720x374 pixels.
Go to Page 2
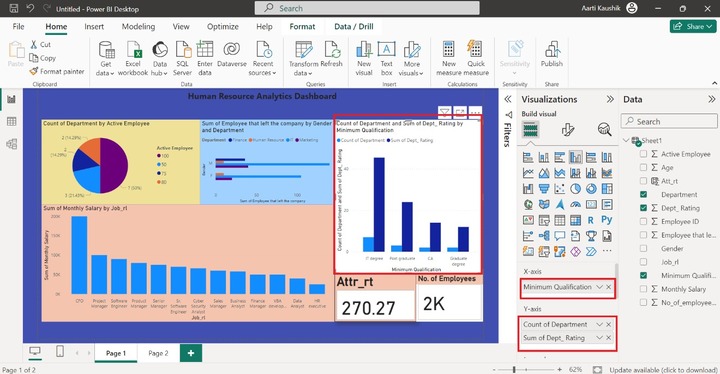(x=158, y=353)
